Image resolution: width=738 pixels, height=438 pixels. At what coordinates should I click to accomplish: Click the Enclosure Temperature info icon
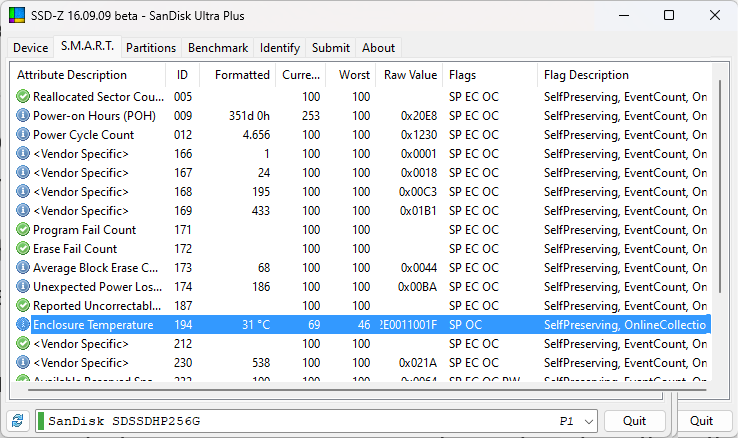pyautogui.click(x=23, y=325)
